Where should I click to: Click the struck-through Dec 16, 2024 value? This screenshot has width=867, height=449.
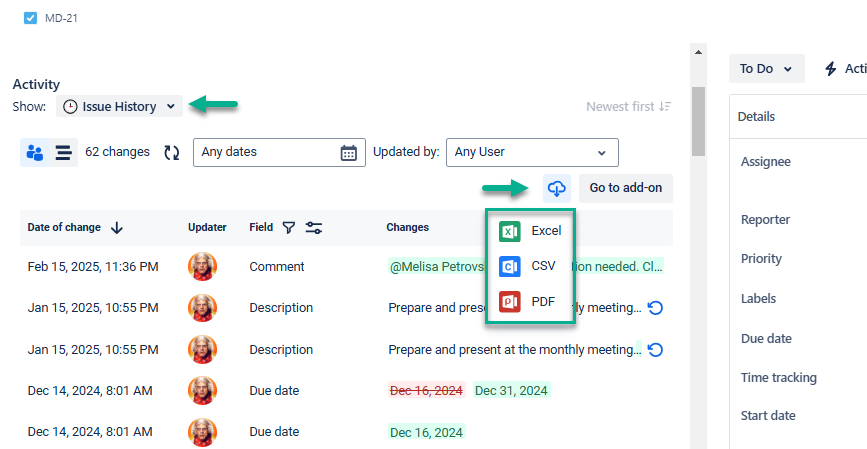(426, 390)
